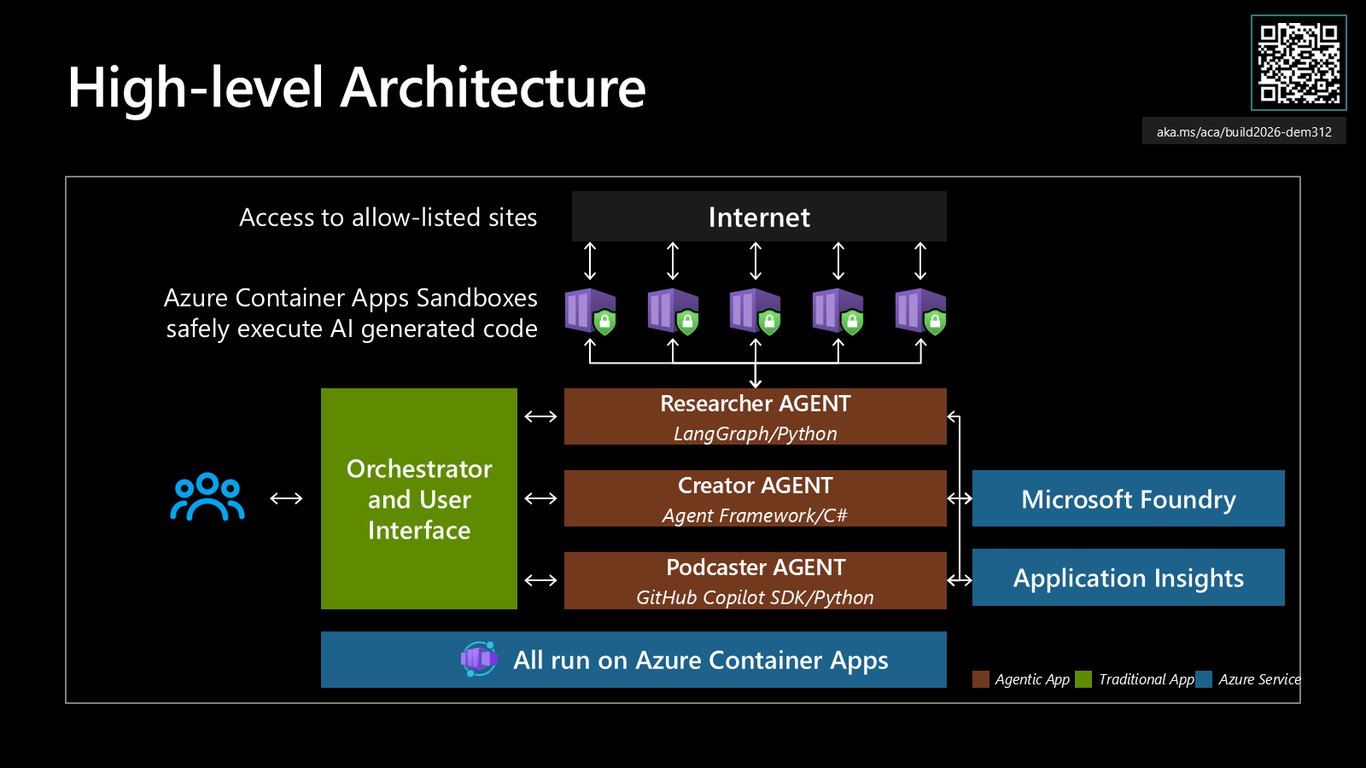Click the green Traditional App legend swatch
The image size is (1366, 768).
[1083, 680]
